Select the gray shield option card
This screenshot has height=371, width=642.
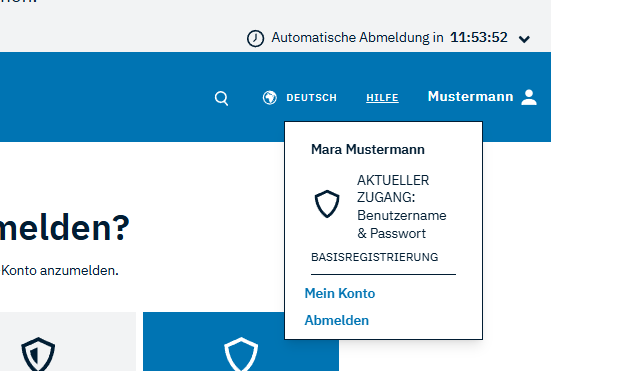point(68,342)
